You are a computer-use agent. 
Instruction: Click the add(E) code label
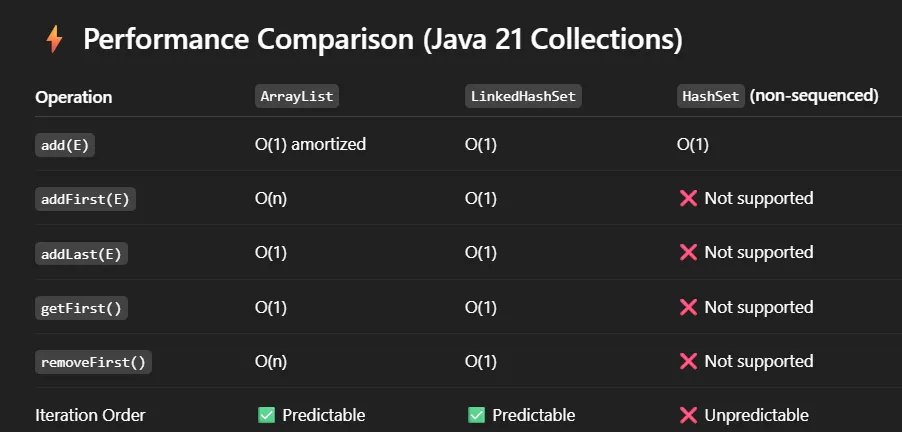65,145
